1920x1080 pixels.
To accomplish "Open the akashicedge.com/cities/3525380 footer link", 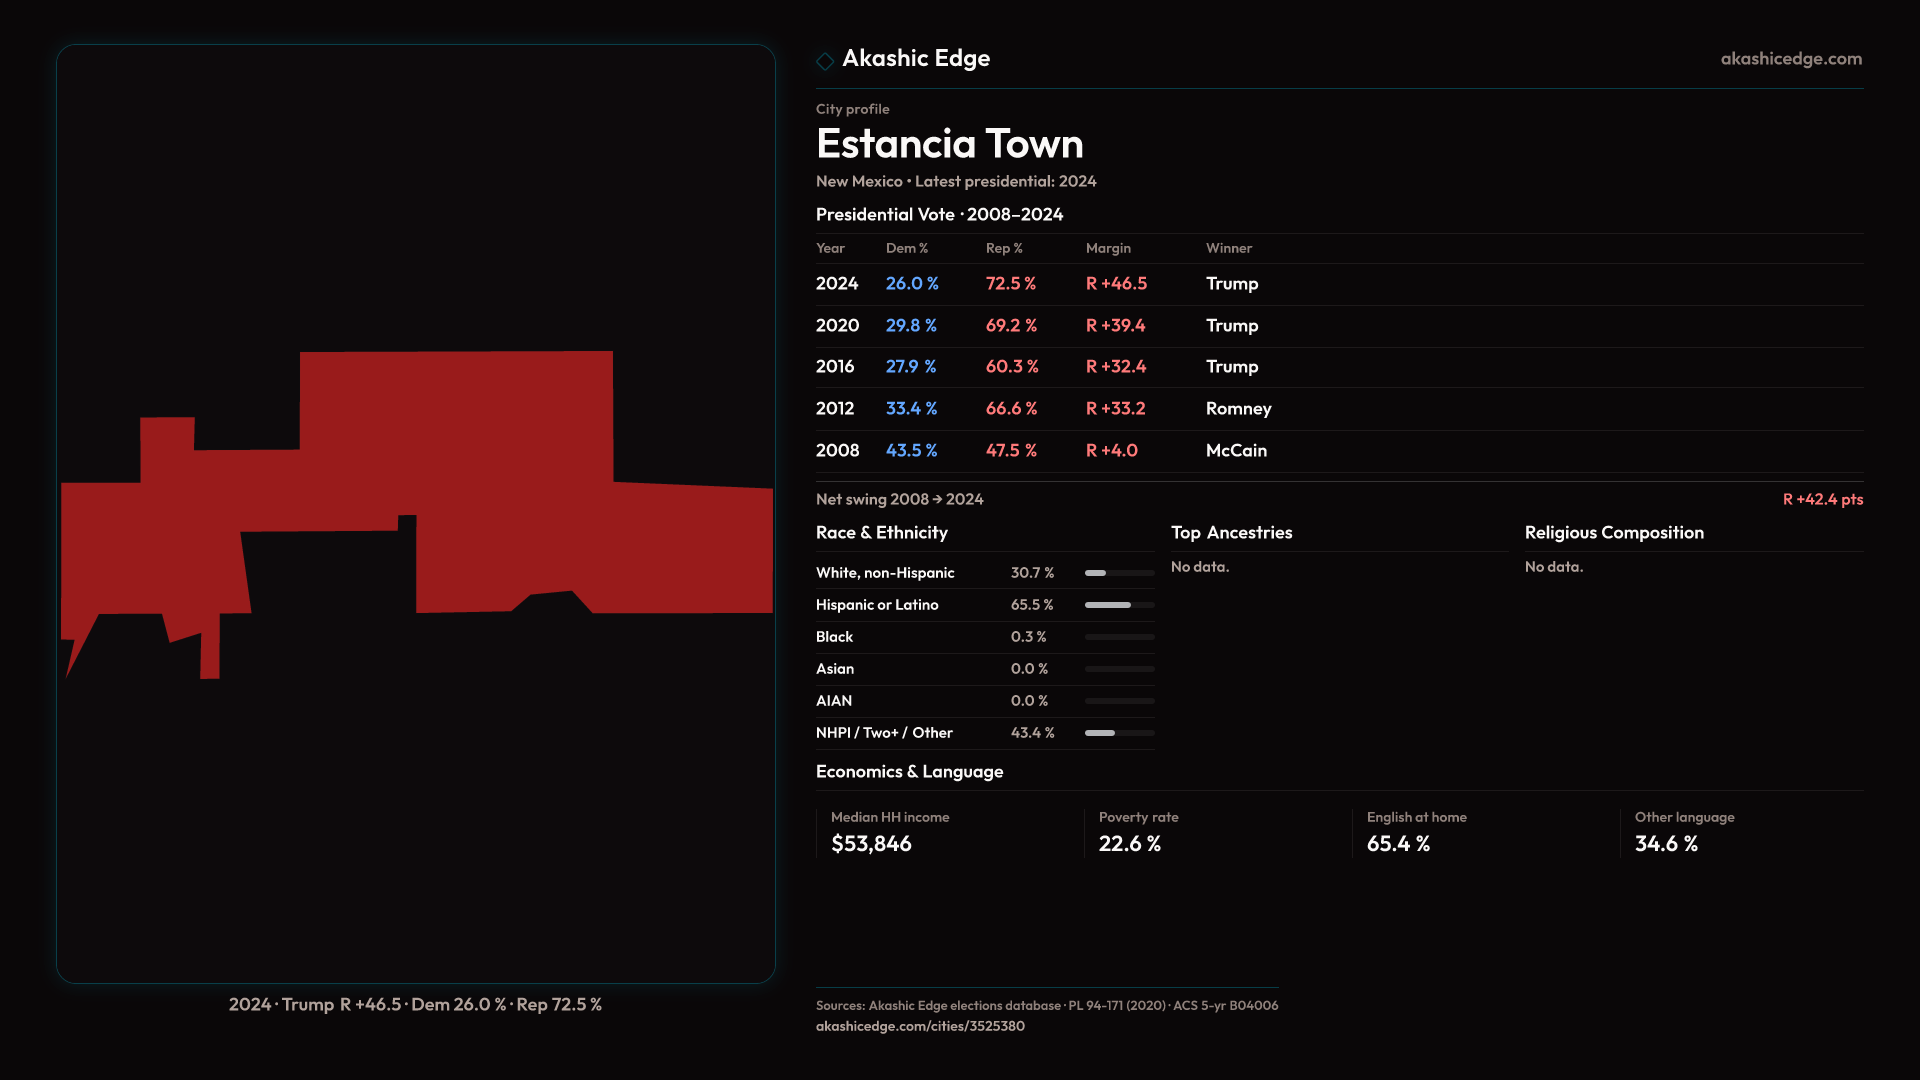I will click(x=920, y=1026).
